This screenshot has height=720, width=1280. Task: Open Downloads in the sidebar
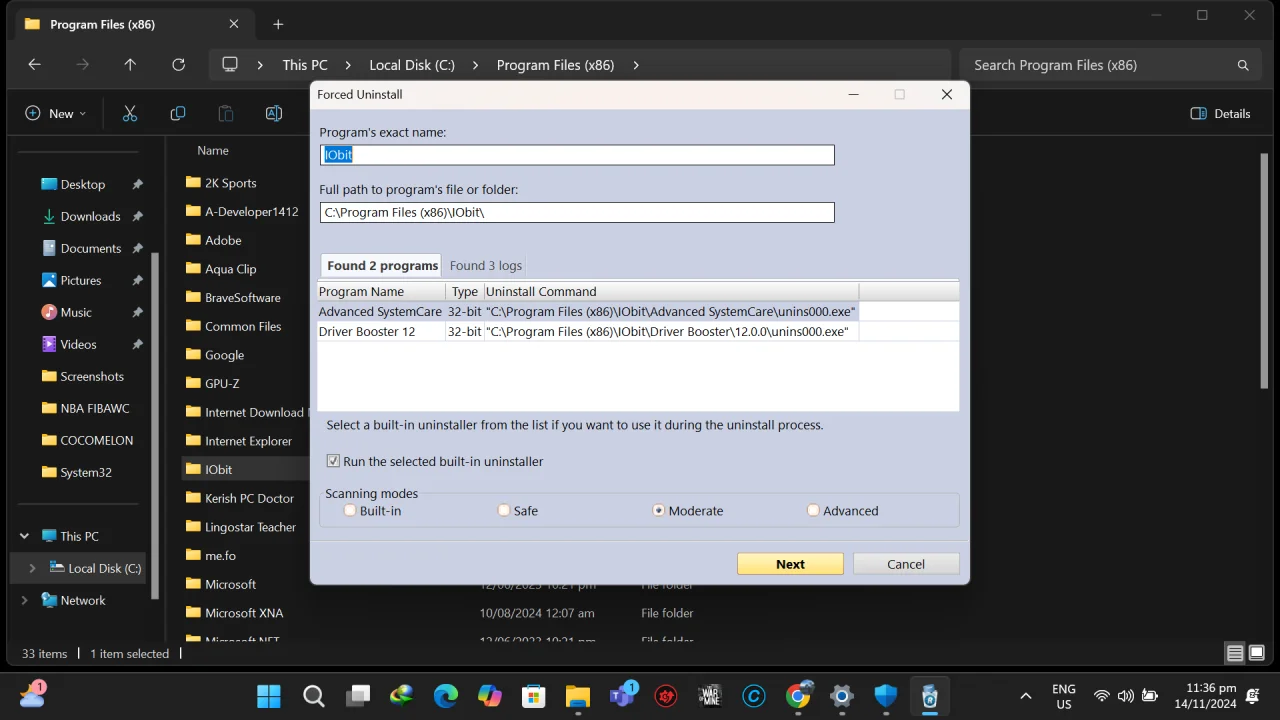click(90, 216)
